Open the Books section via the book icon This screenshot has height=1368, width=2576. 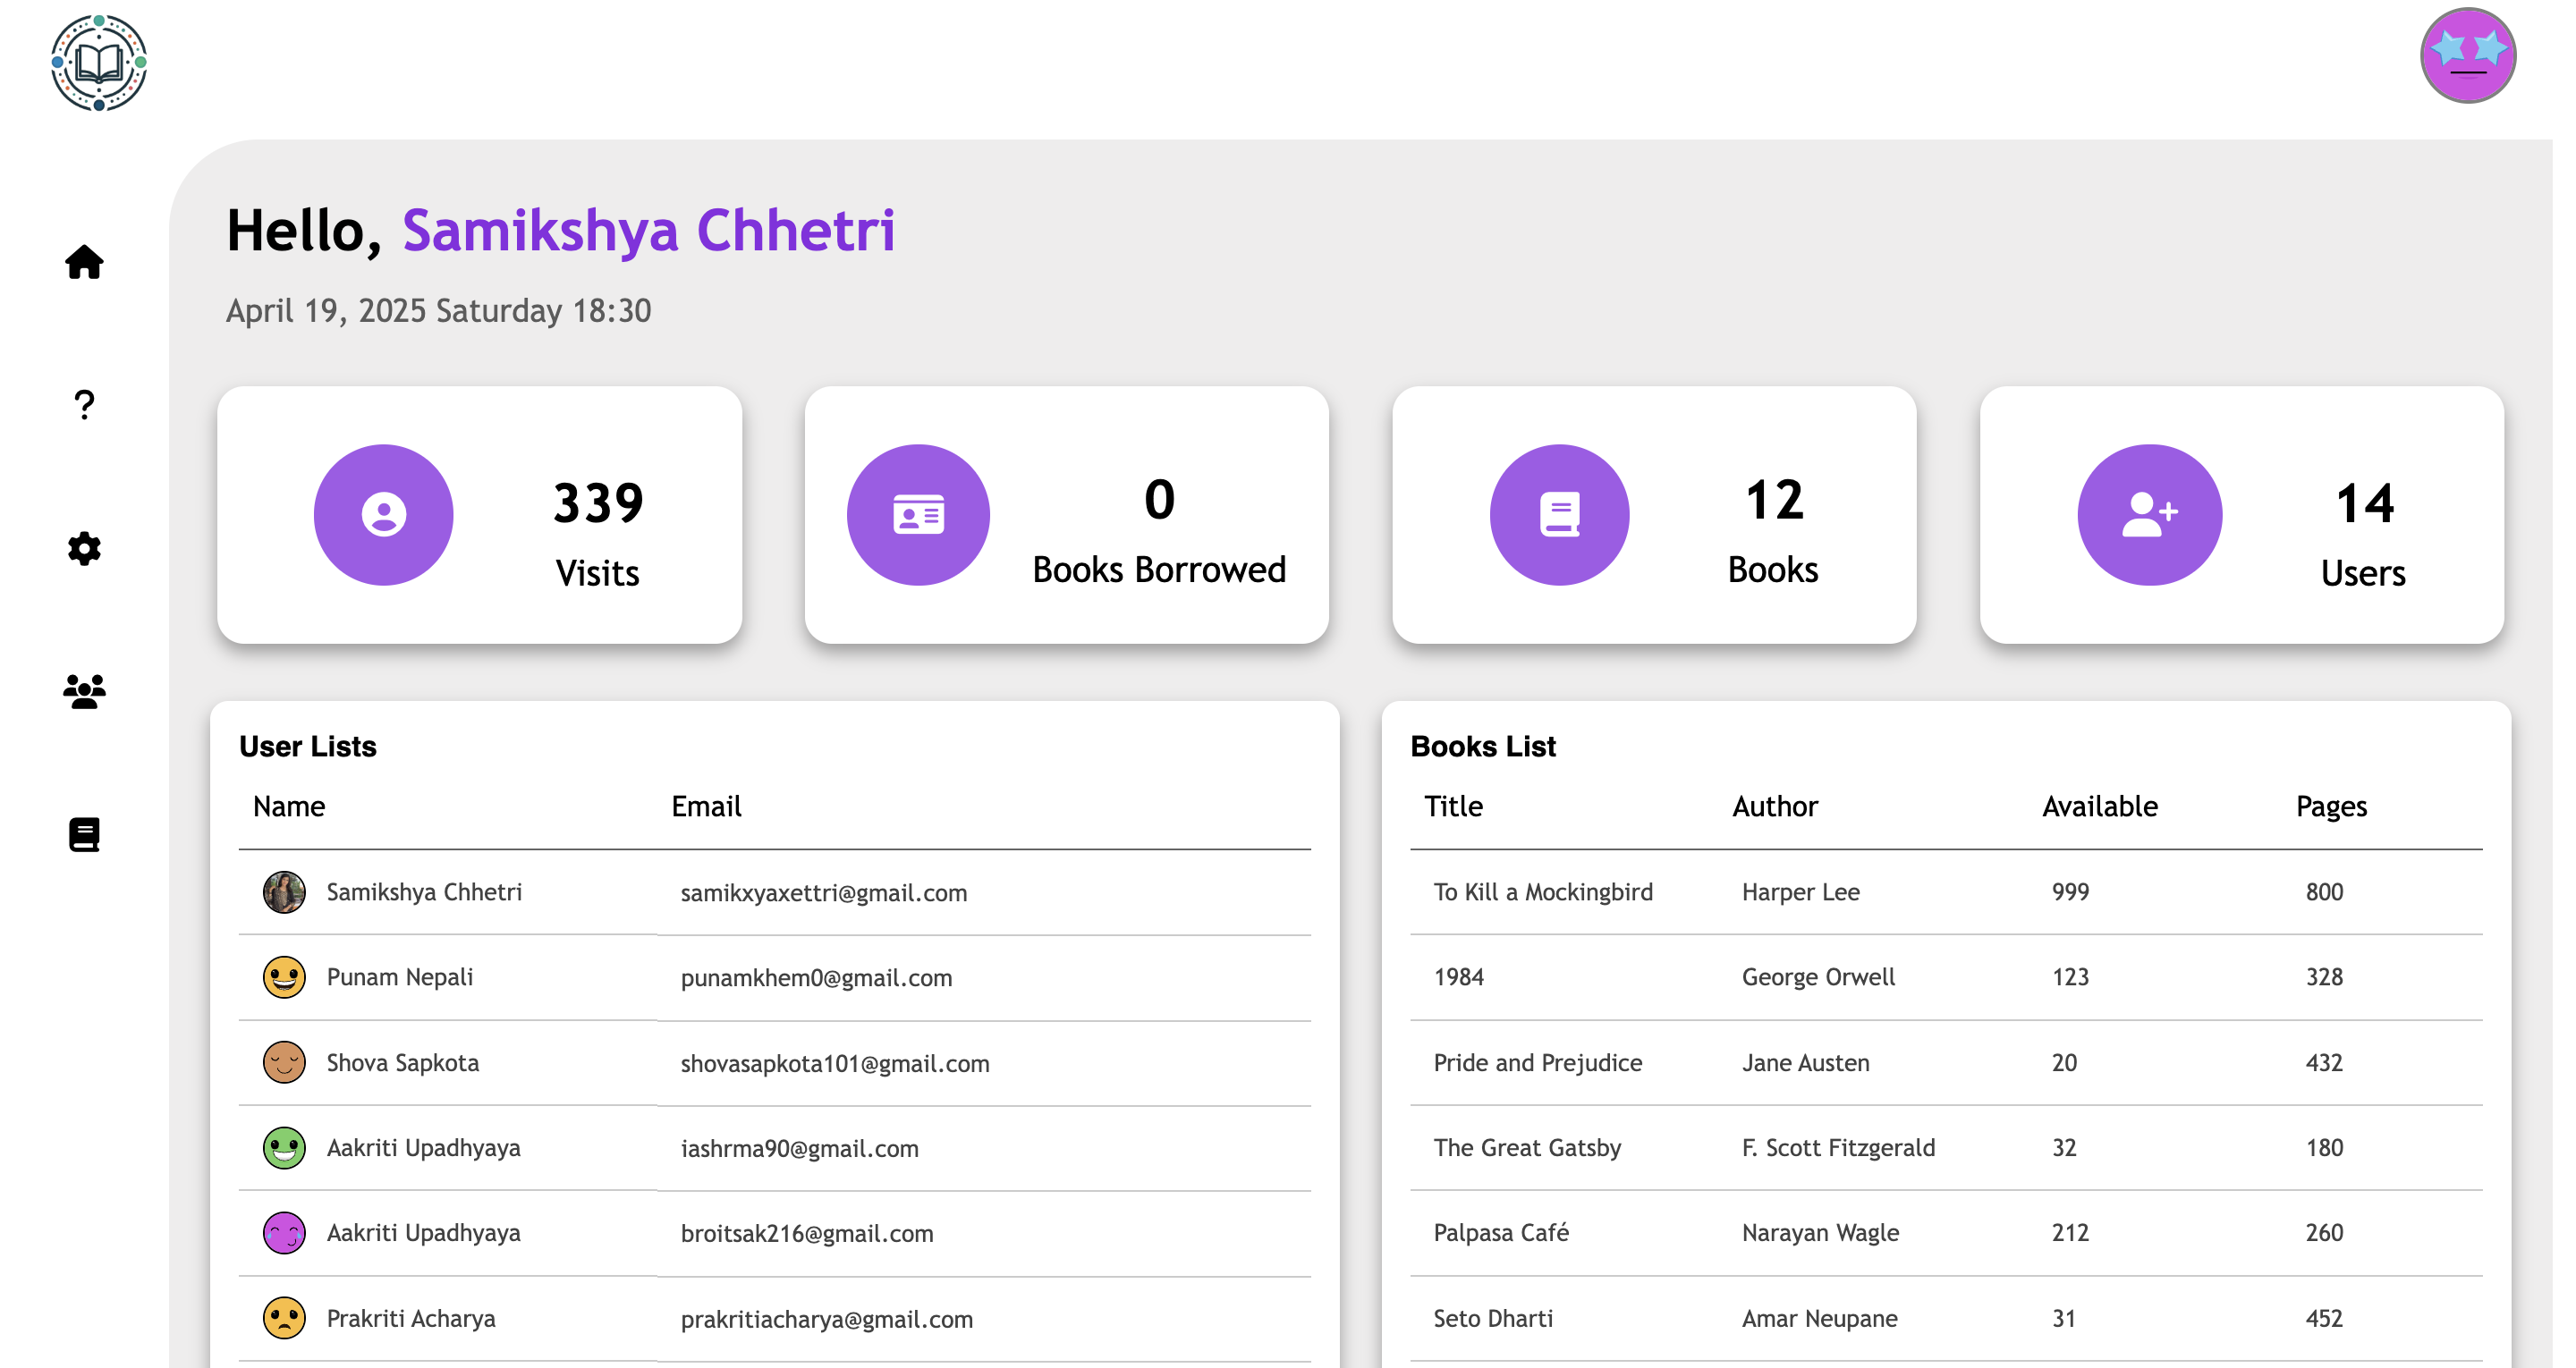[84, 835]
